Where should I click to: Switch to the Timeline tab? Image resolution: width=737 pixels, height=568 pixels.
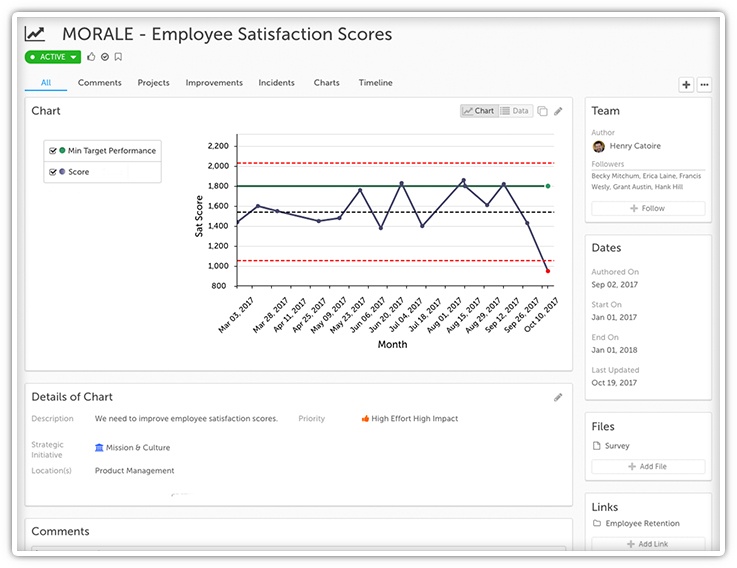(375, 83)
